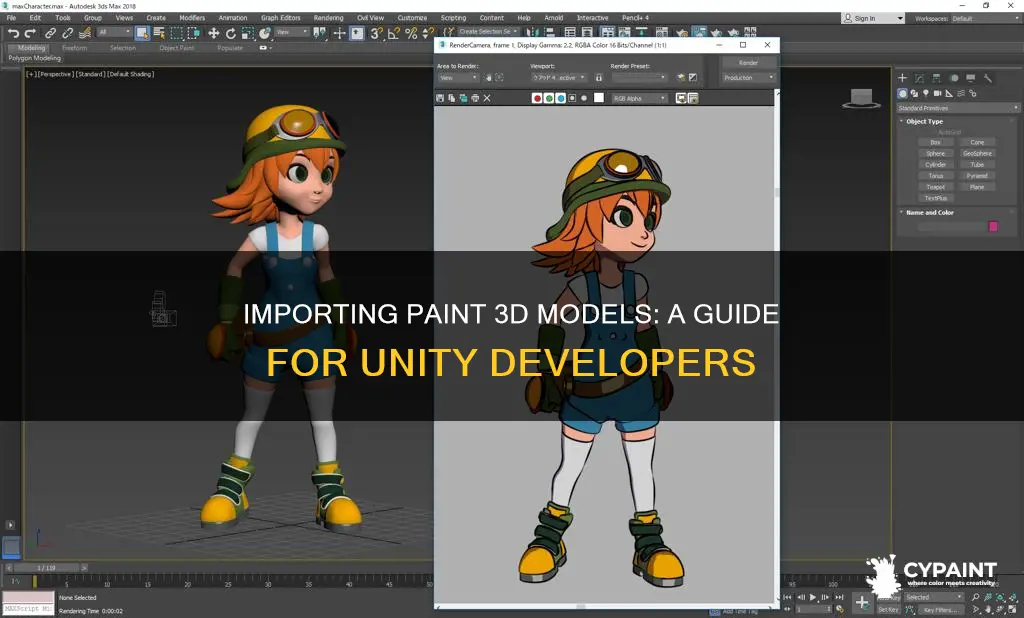Open the Utilities wrench tab in command panel
This screenshot has height=618, width=1024.
[988, 78]
